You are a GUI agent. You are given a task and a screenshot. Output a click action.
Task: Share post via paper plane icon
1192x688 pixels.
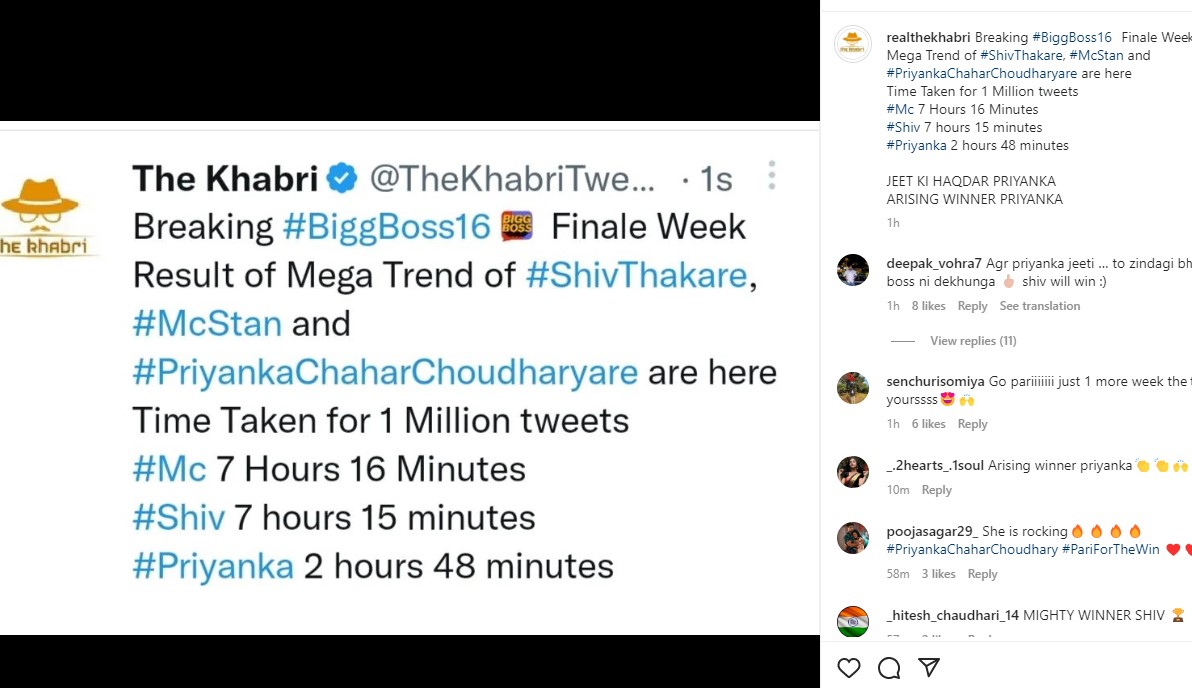[928, 667]
